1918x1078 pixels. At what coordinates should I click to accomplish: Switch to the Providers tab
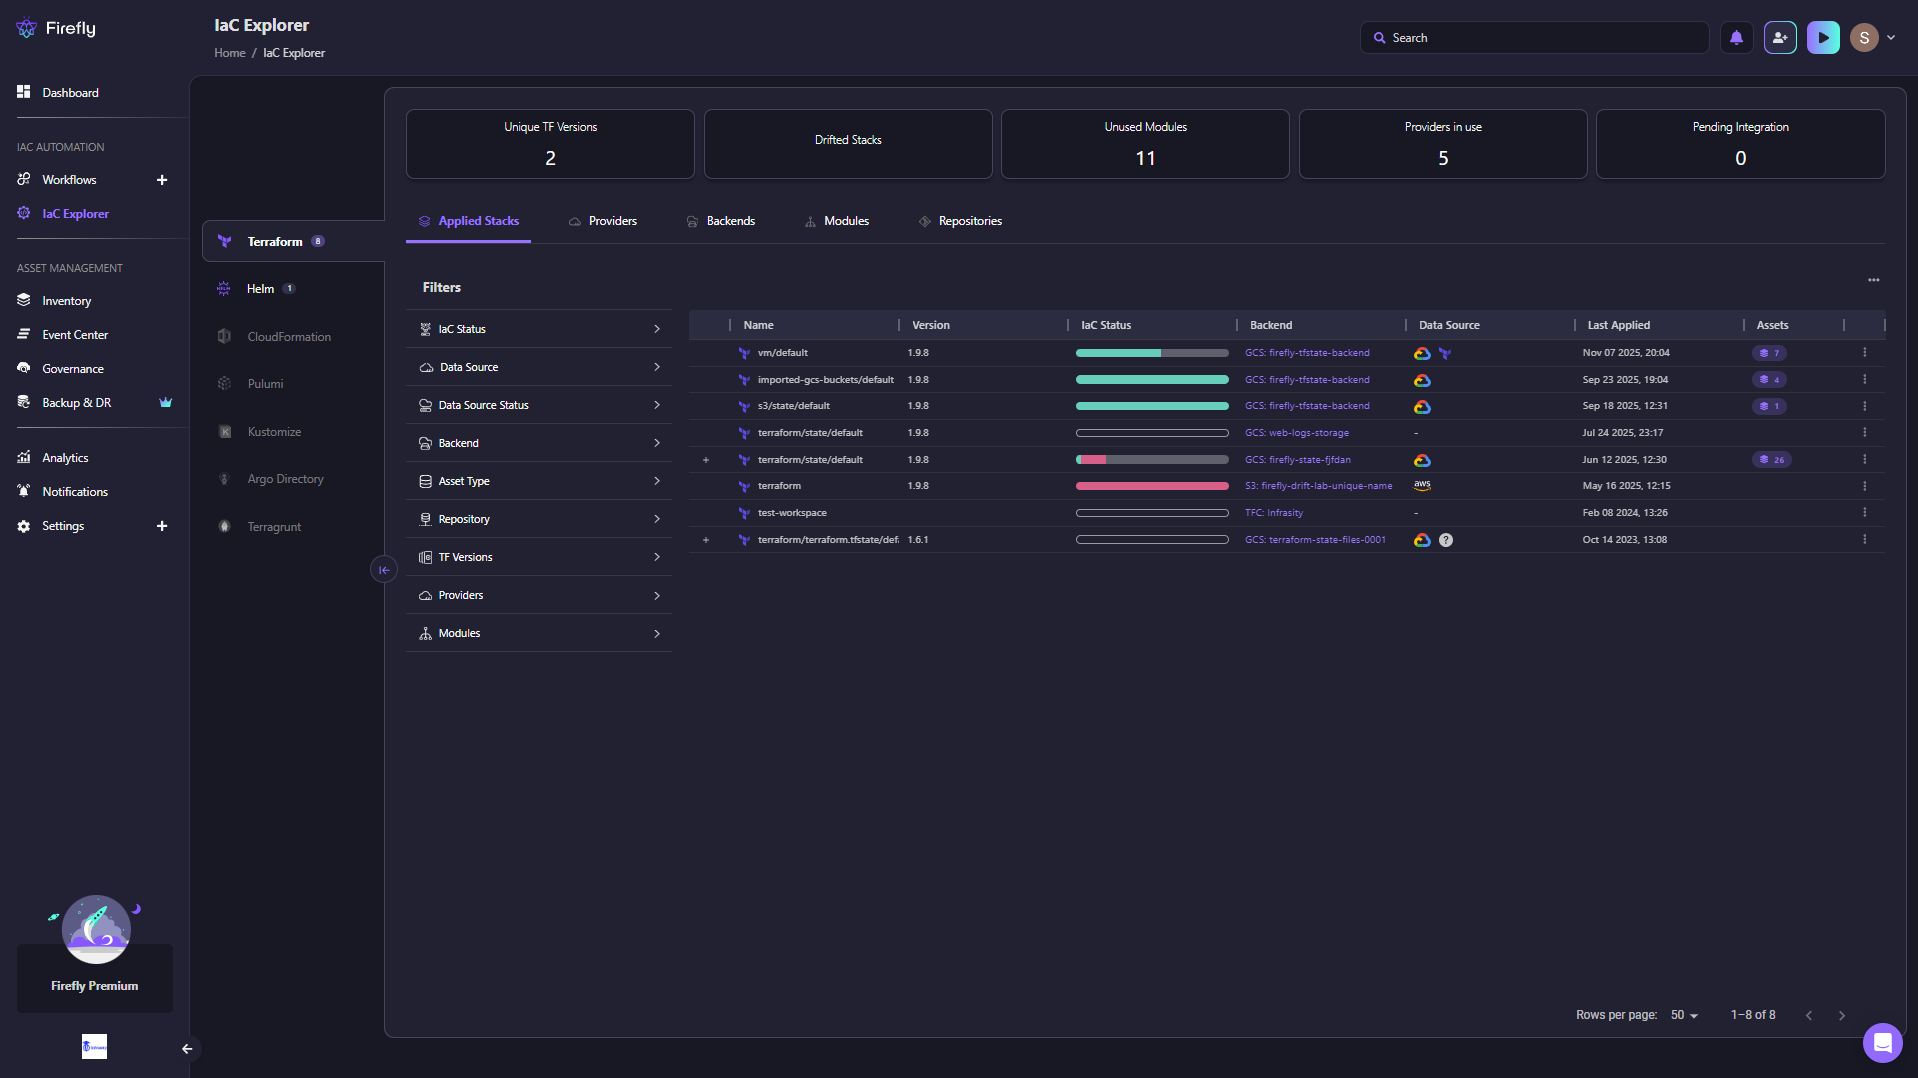pos(603,221)
